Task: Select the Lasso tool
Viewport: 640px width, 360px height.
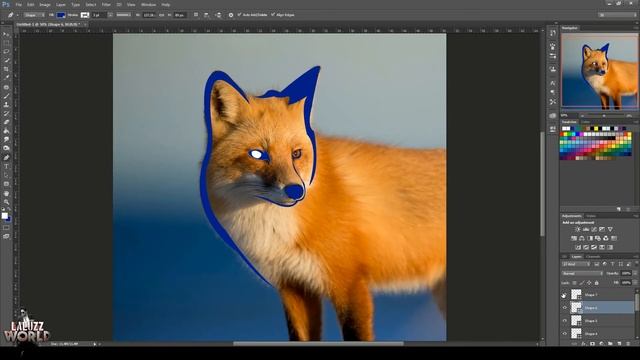Action: coord(6,51)
